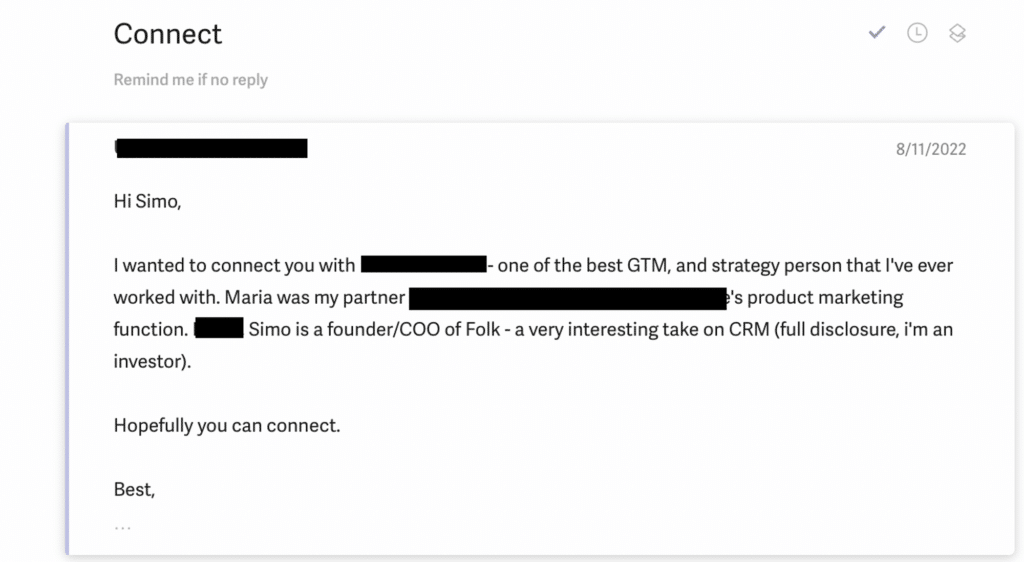Mark the Connect email as done
This screenshot has height=562, width=1024.
[x=876, y=32]
